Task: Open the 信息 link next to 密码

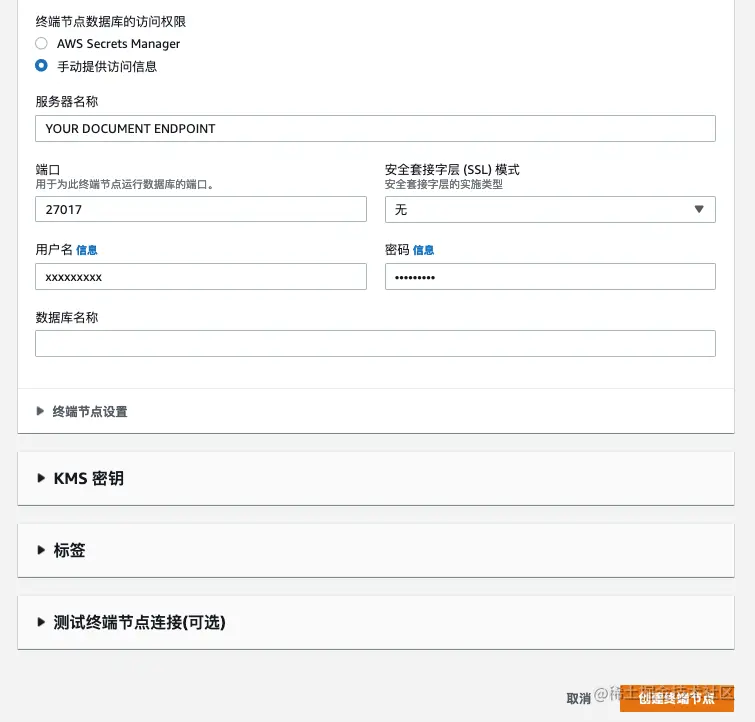Action: tap(423, 250)
